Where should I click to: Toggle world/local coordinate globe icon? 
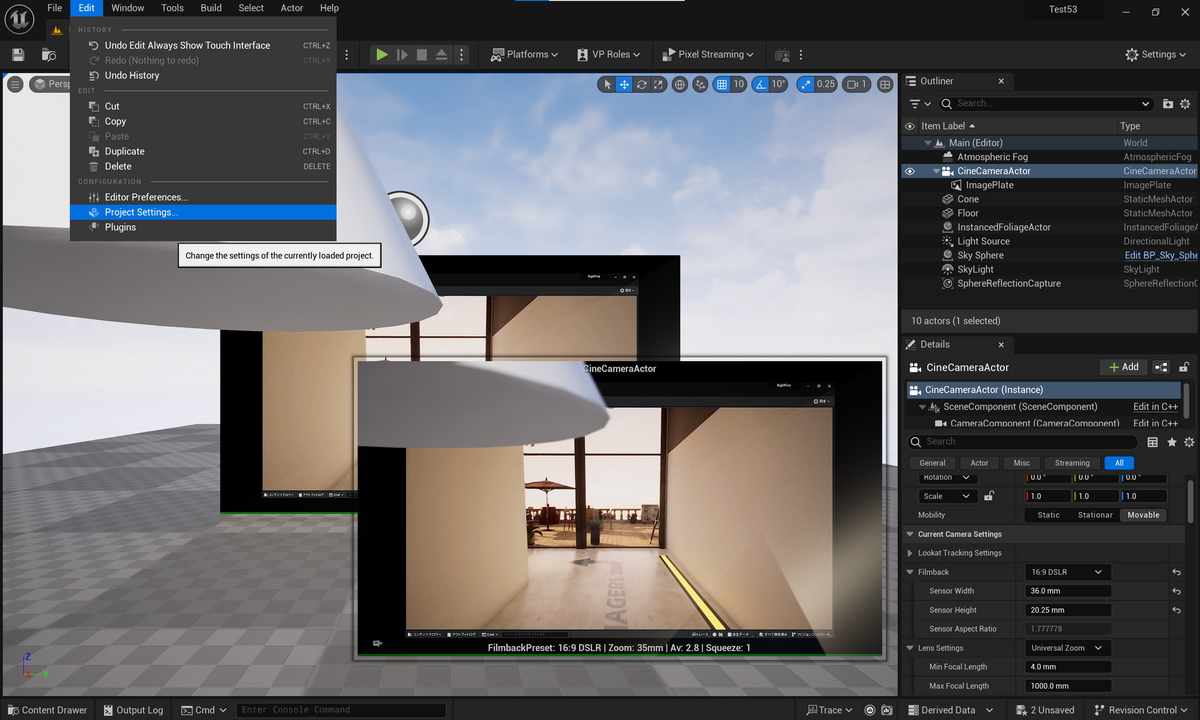pyautogui.click(x=680, y=85)
